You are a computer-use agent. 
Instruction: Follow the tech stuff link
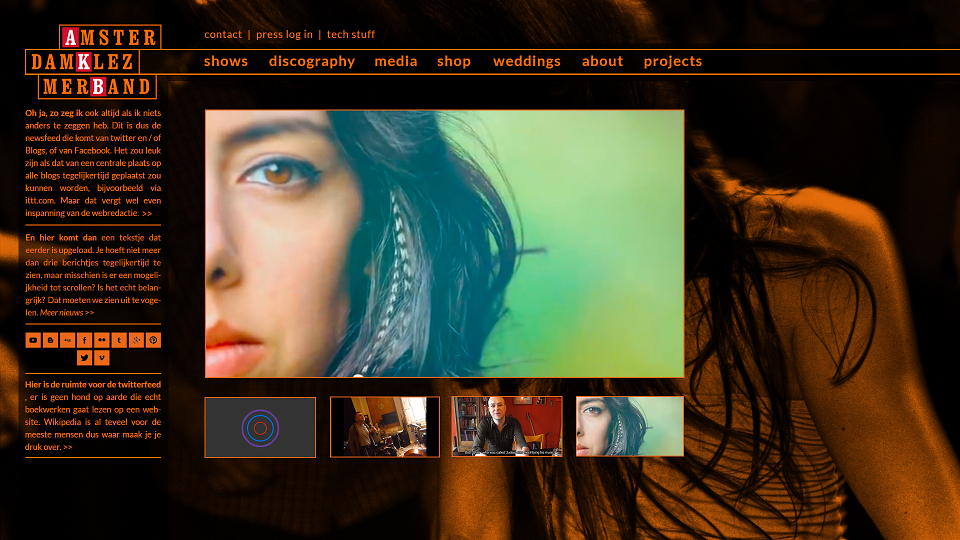(351, 34)
